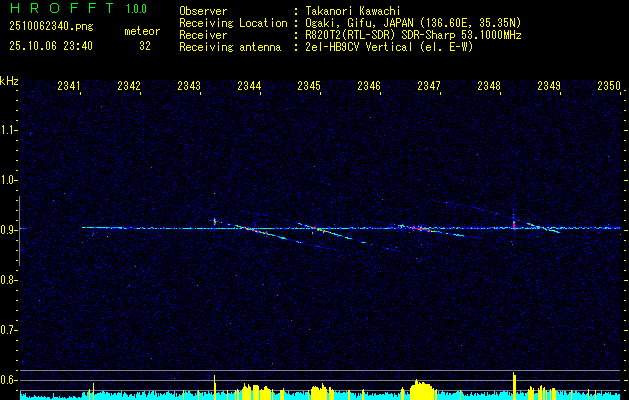Click the 2344 time axis marker
This screenshot has width=629, height=400.
tap(249, 85)
